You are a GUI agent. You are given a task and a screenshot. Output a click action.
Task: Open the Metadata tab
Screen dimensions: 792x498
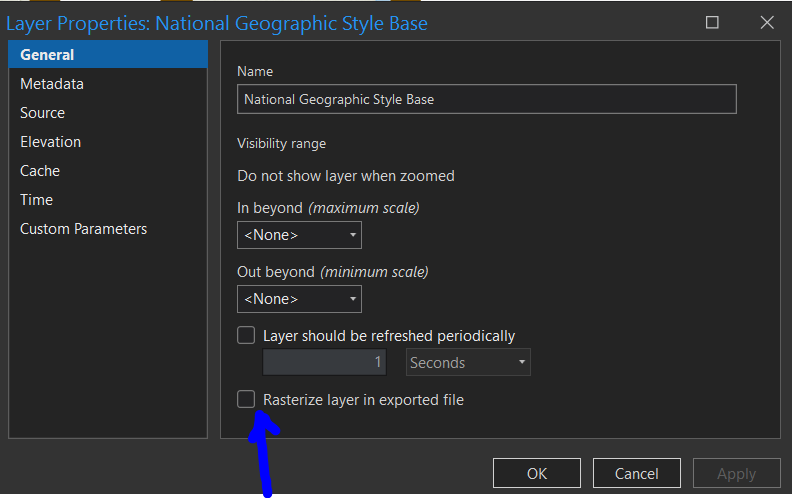pyautogui.click(x=52, y=84)
